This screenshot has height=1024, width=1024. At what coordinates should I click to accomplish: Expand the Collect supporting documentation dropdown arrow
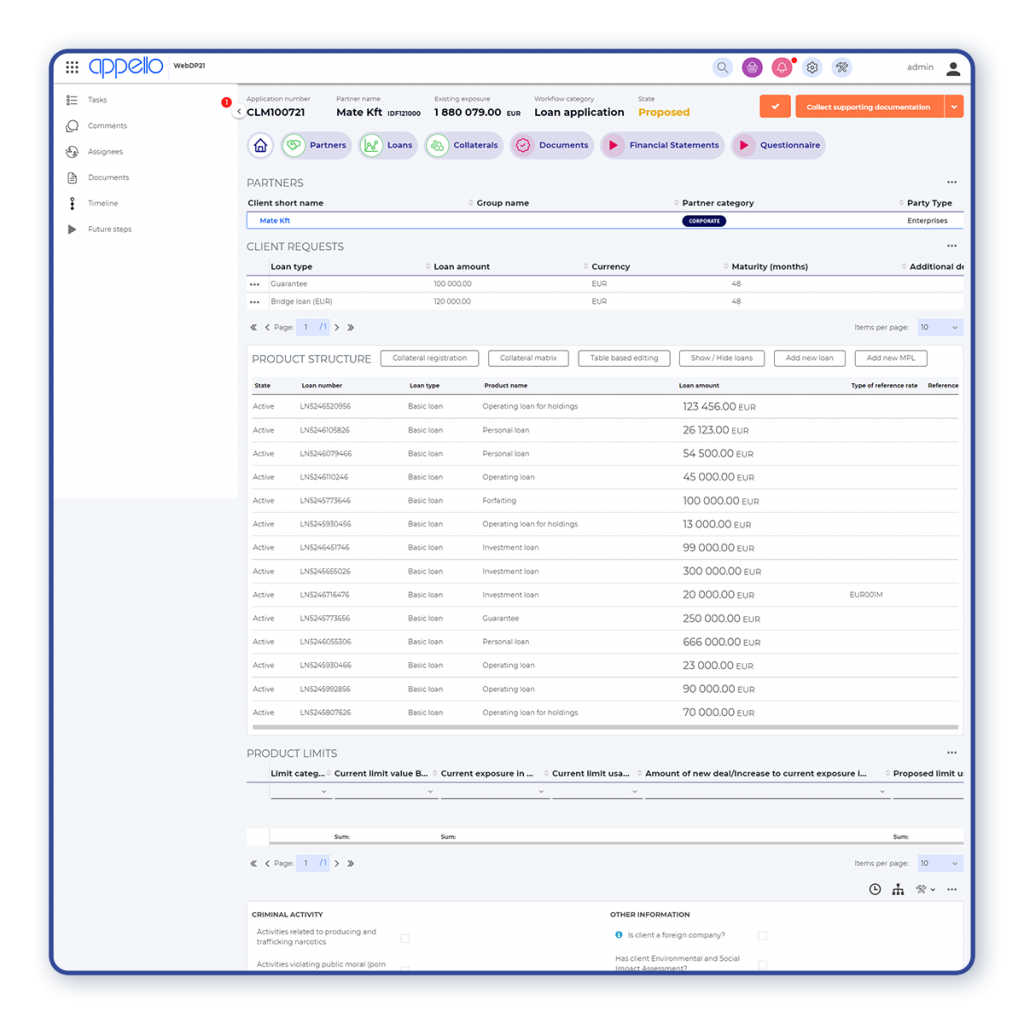coord(954,107)
